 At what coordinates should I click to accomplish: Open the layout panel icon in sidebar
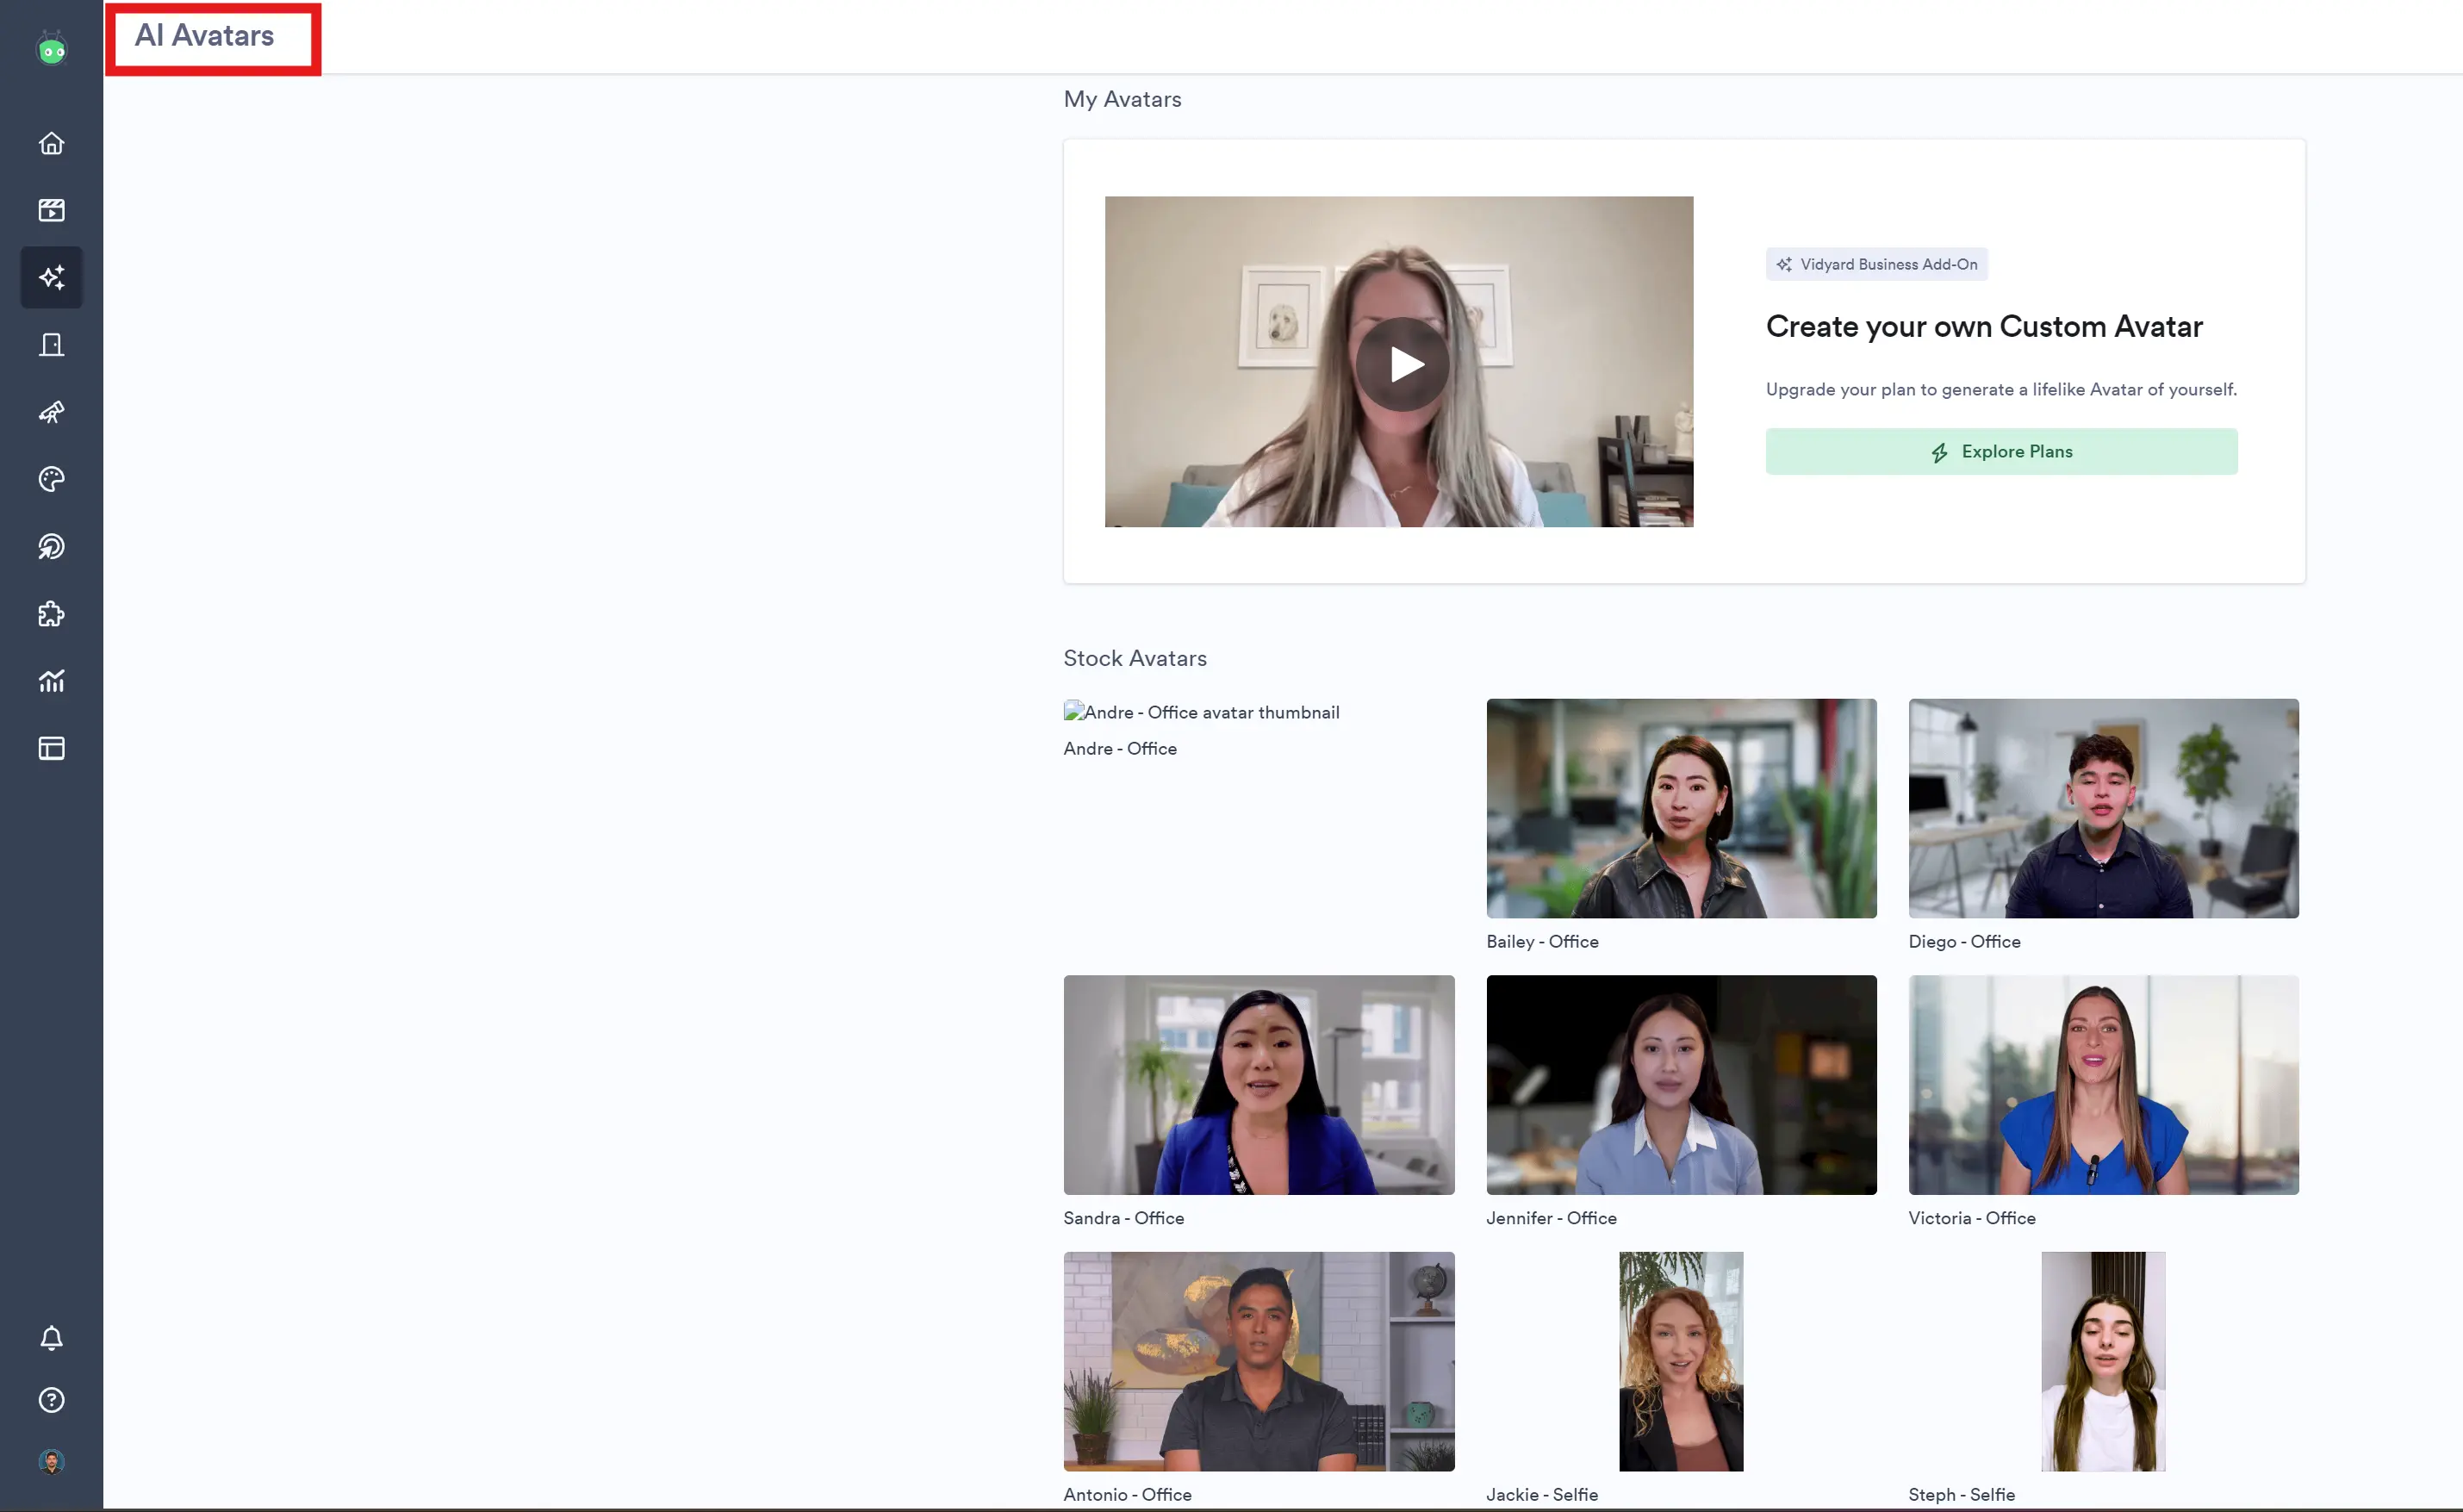click(x=51, y=748)
